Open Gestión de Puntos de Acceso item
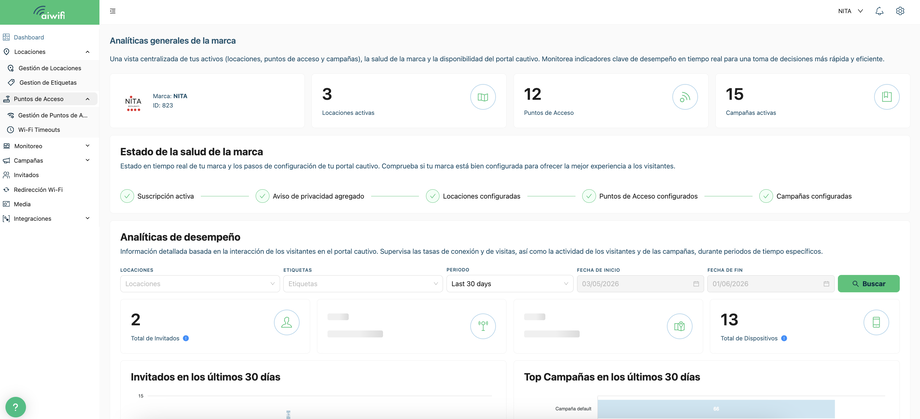This screenshot has height=419, width=920. coord(53,115)
